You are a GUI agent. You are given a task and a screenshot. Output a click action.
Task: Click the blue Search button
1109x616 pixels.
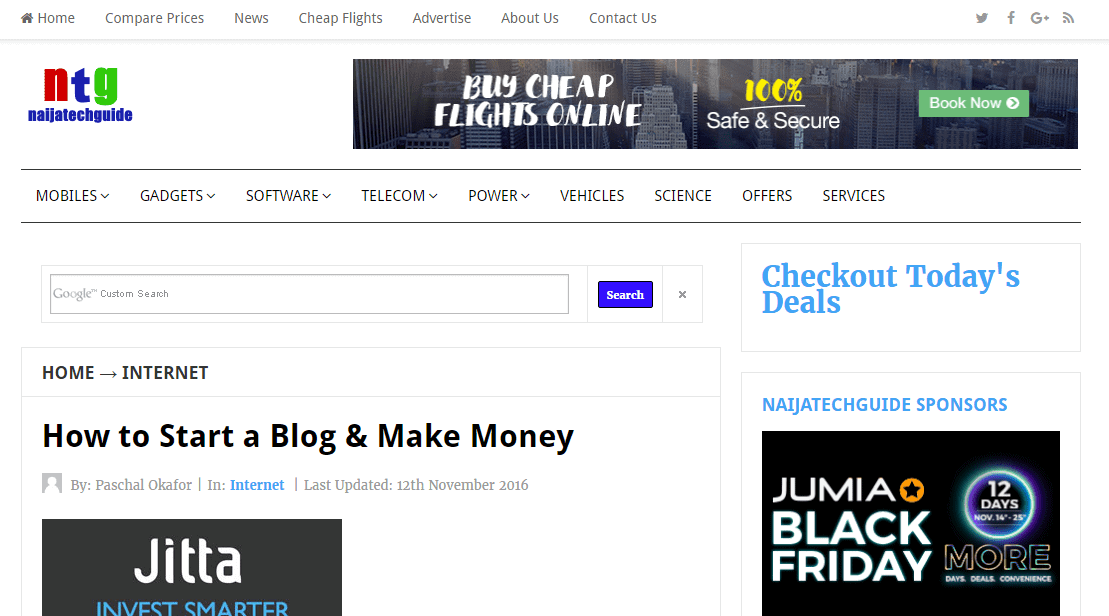point(625,294)
